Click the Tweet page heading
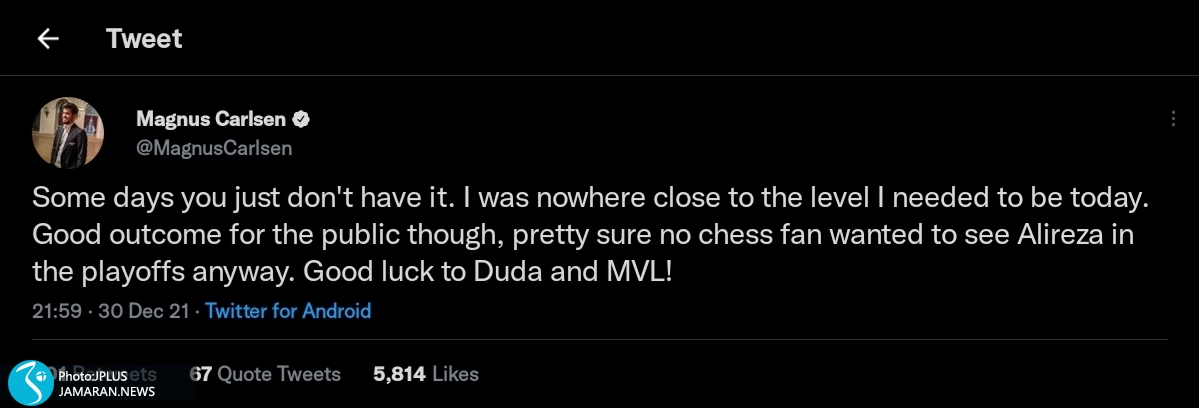 pos(144,39)
